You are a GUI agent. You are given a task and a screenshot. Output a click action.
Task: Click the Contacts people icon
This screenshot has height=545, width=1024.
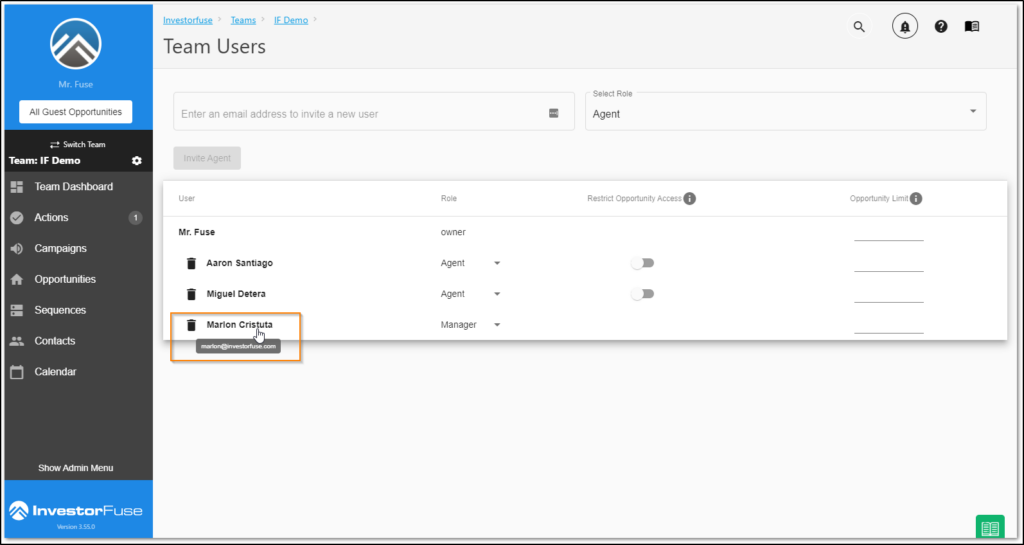click(x=17, y=341)
